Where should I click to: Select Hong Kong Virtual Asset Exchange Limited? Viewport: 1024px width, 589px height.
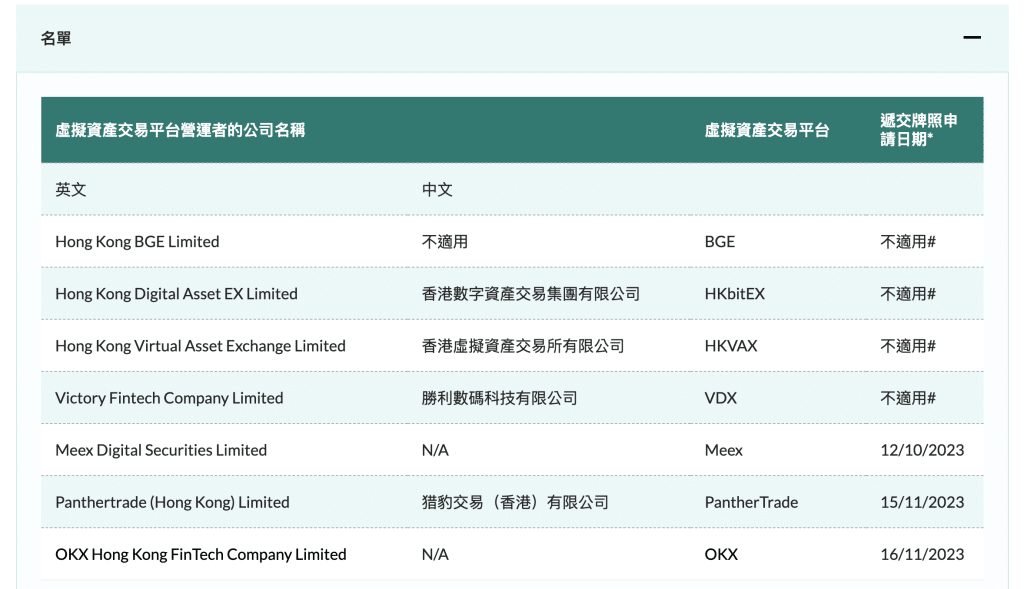(x=200, y=346)
